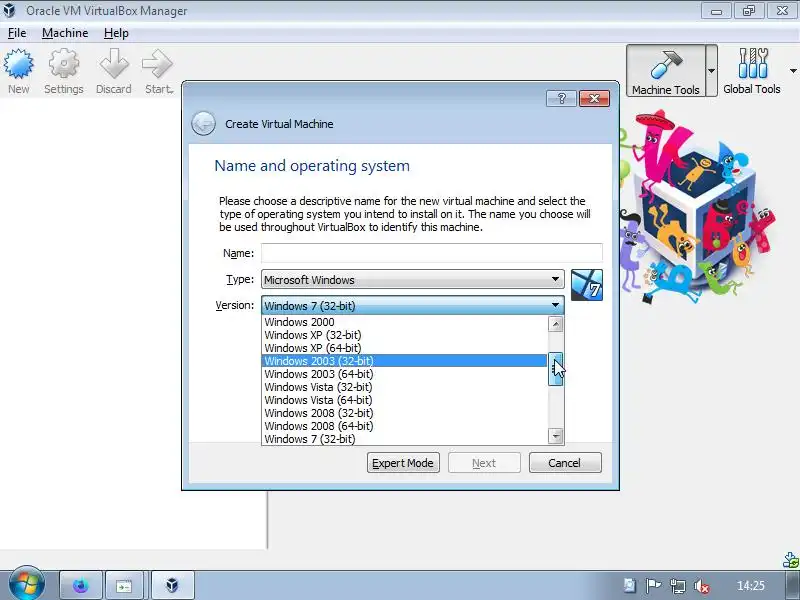
Task: Expand the Machine Tools dropdown arrow
Action: tap(711, 70)
